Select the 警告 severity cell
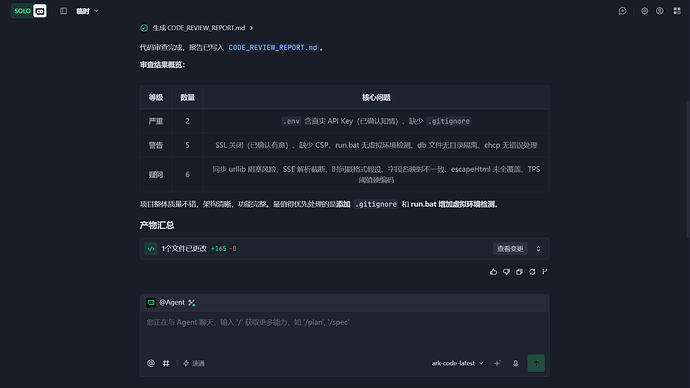Screen dimensions: 690x388 (x=156, y=145)
